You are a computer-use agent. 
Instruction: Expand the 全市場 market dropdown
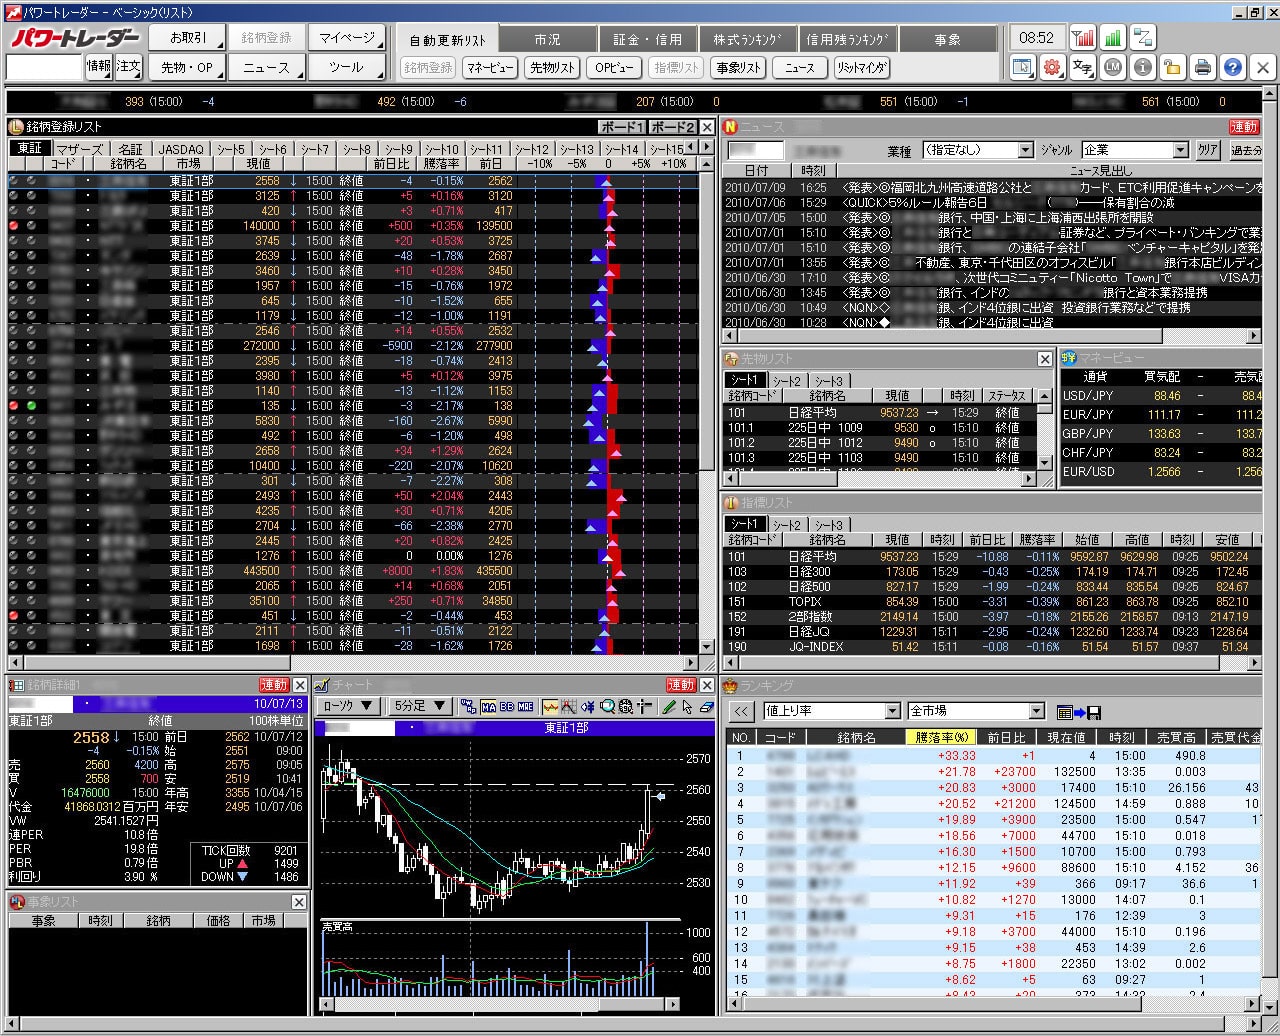976,711
